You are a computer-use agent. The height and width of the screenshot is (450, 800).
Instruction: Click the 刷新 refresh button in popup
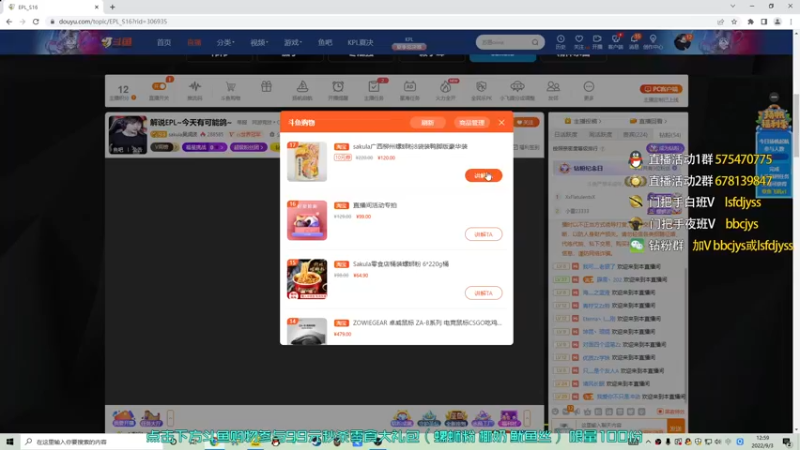[x=428, y=122]
